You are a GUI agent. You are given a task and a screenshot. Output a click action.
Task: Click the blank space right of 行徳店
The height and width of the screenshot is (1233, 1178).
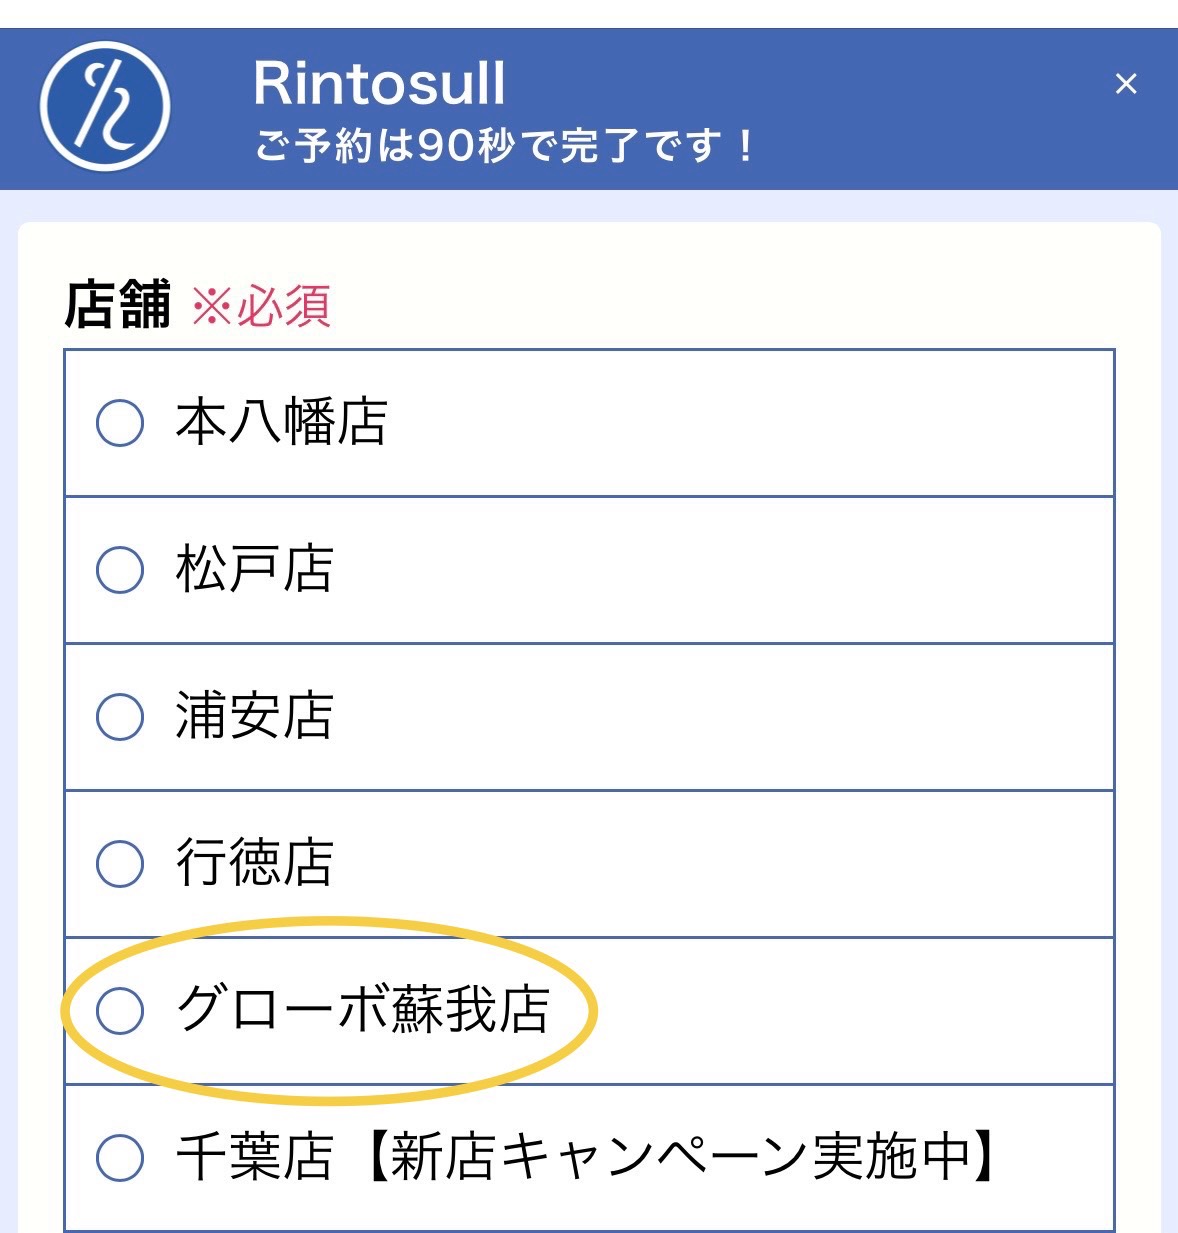tap(720, 863)
